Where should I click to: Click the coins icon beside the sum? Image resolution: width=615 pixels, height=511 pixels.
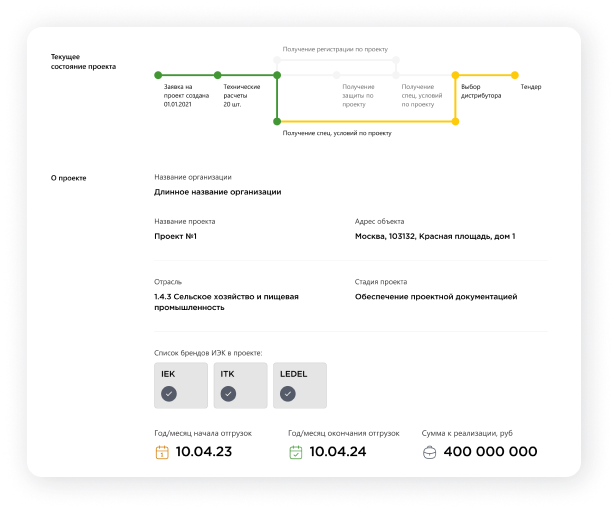click(430, 452)
